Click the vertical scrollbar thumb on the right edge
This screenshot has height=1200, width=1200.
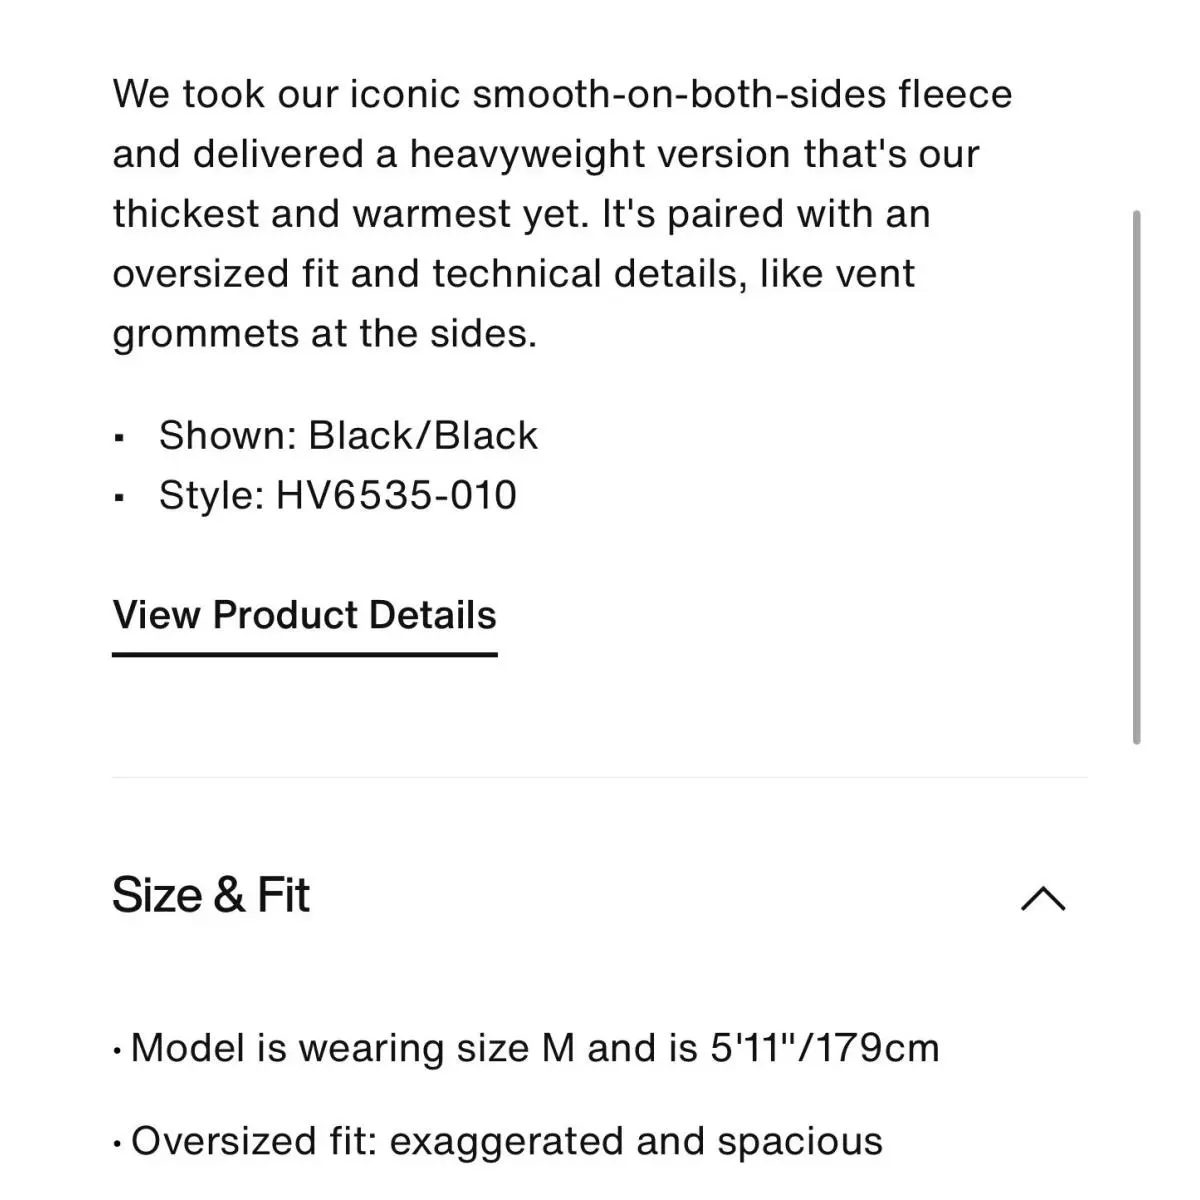(1136, 477)
